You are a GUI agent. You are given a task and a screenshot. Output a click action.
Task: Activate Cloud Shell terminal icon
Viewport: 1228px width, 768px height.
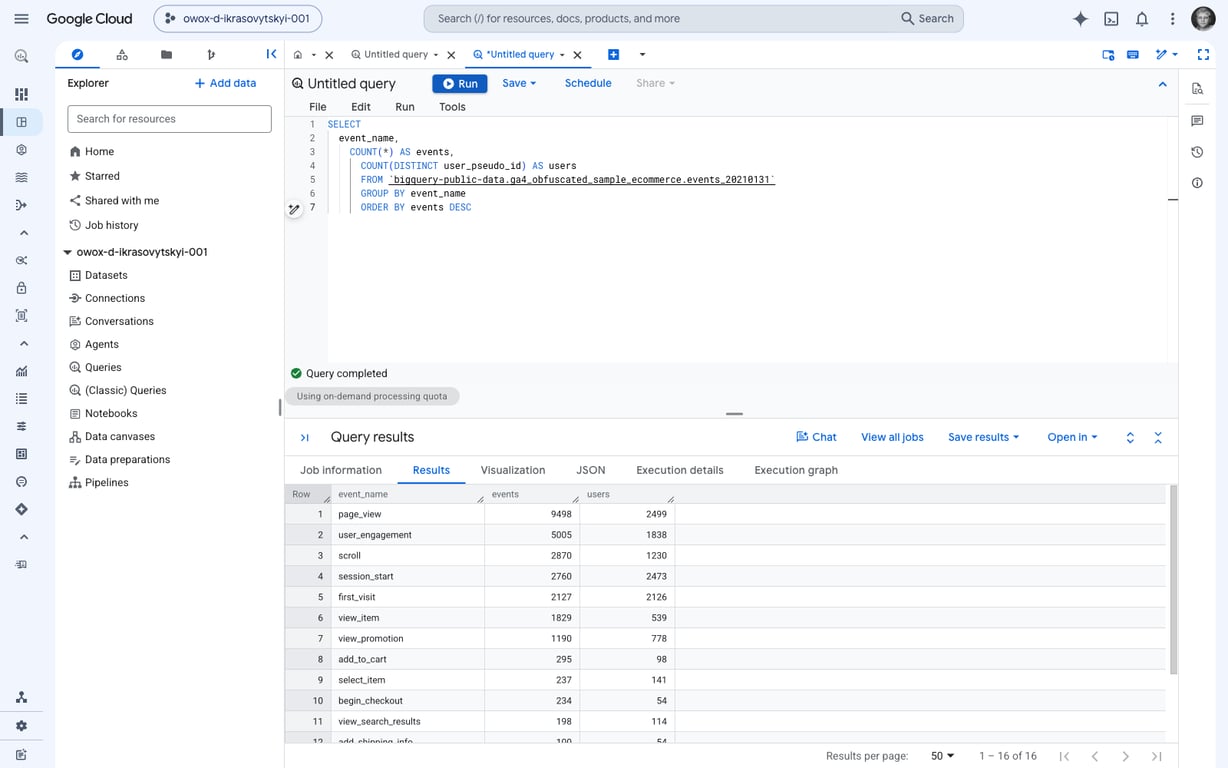pos(1111,19)
